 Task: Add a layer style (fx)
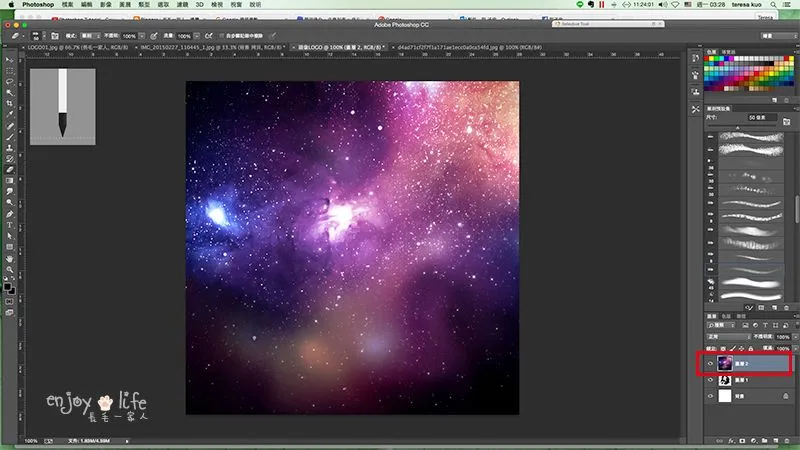pyautogui.click(x=731, y=441)
